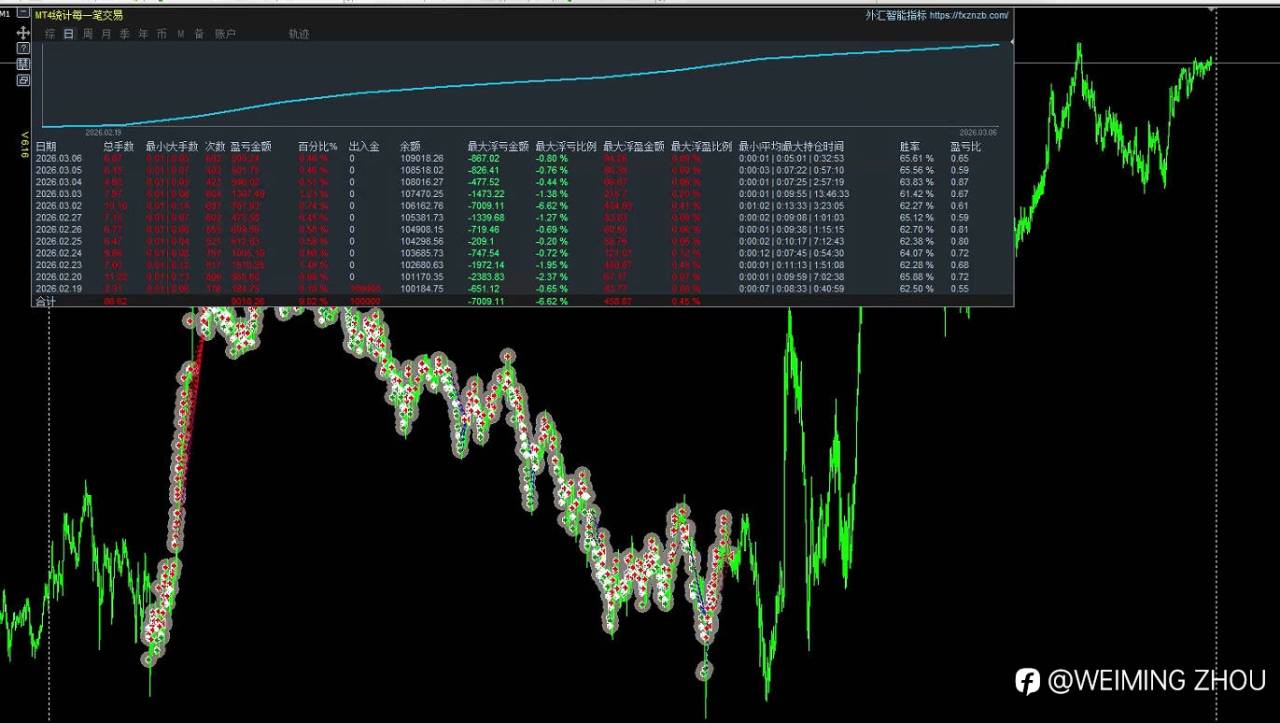
Task: Click the 总手数 column header
Action: [119, 147]
